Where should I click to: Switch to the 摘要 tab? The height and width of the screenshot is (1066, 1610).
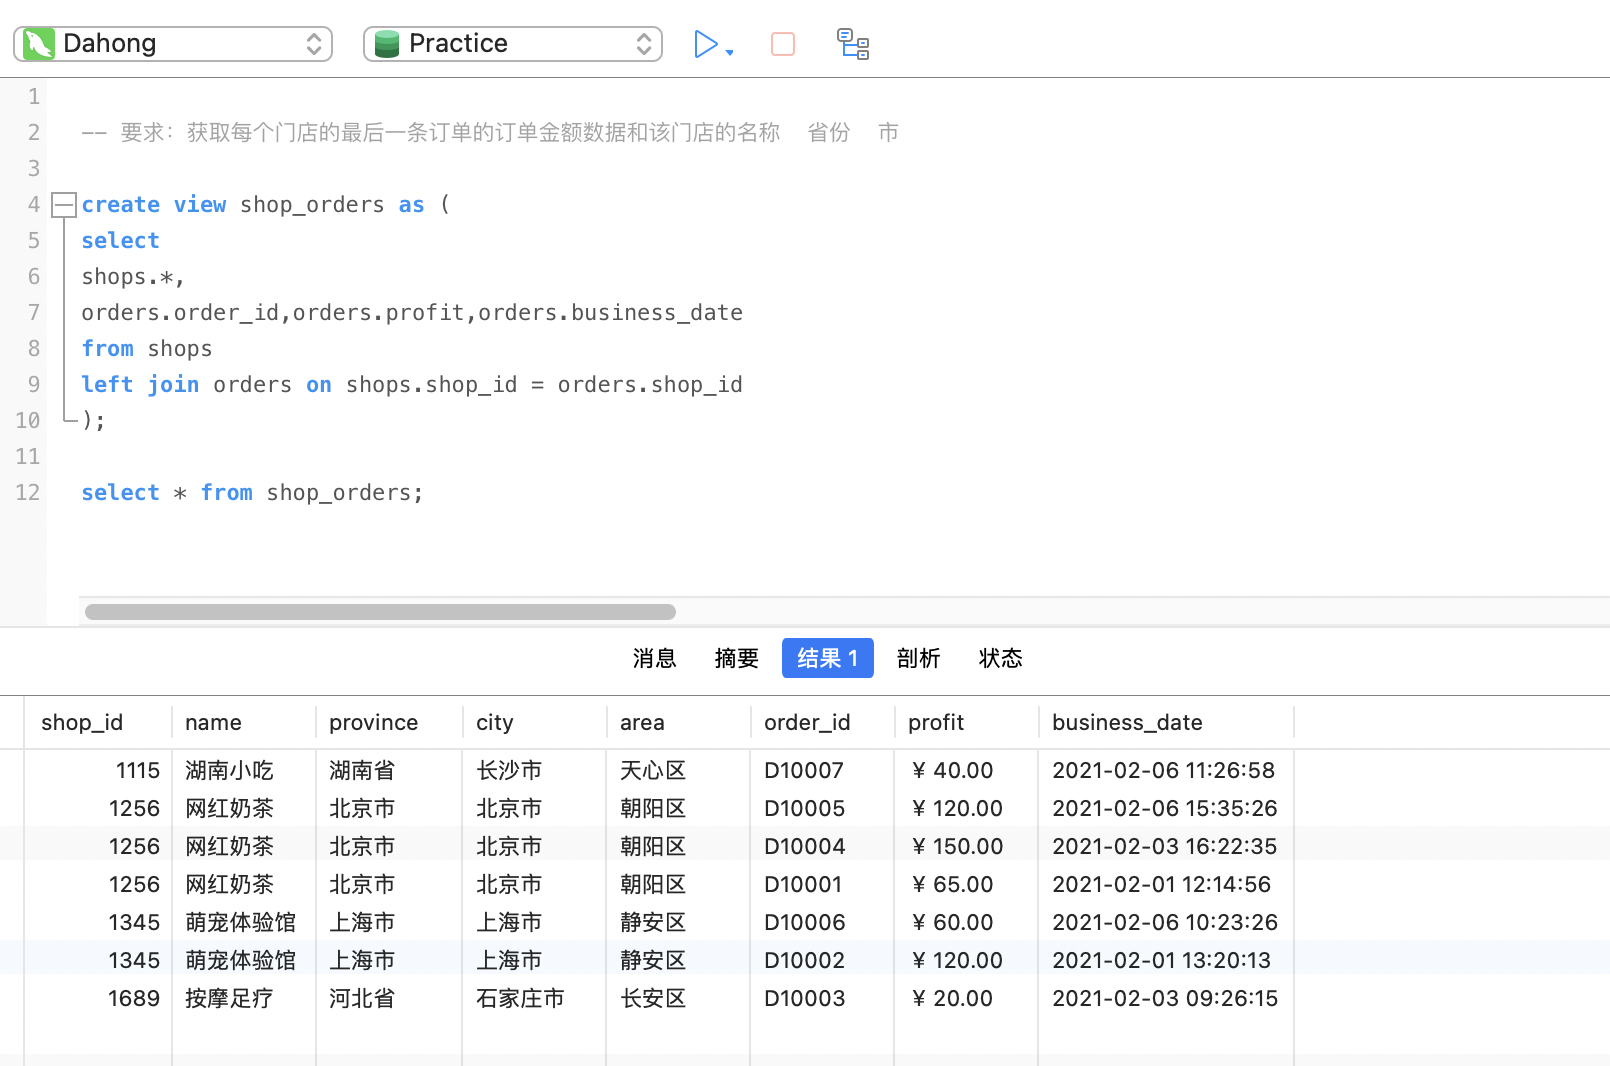pyautogui.click(x=736, y=658)
